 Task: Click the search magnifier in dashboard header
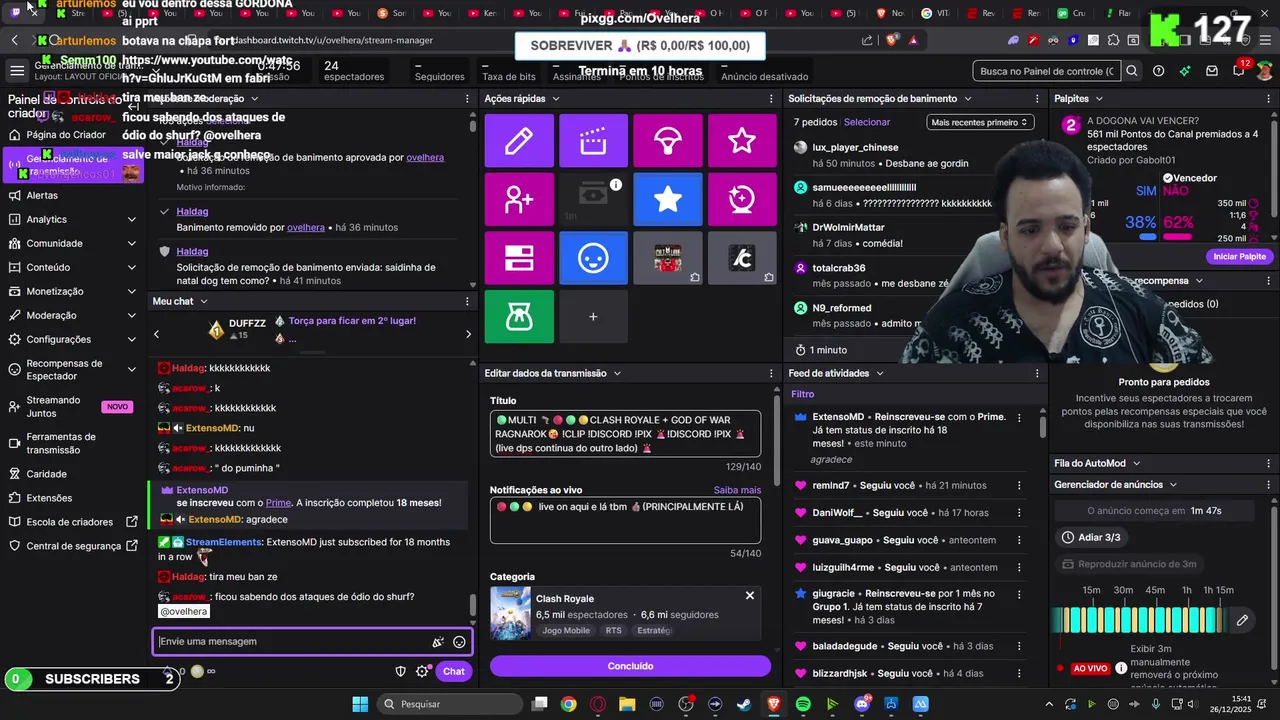1132,71
